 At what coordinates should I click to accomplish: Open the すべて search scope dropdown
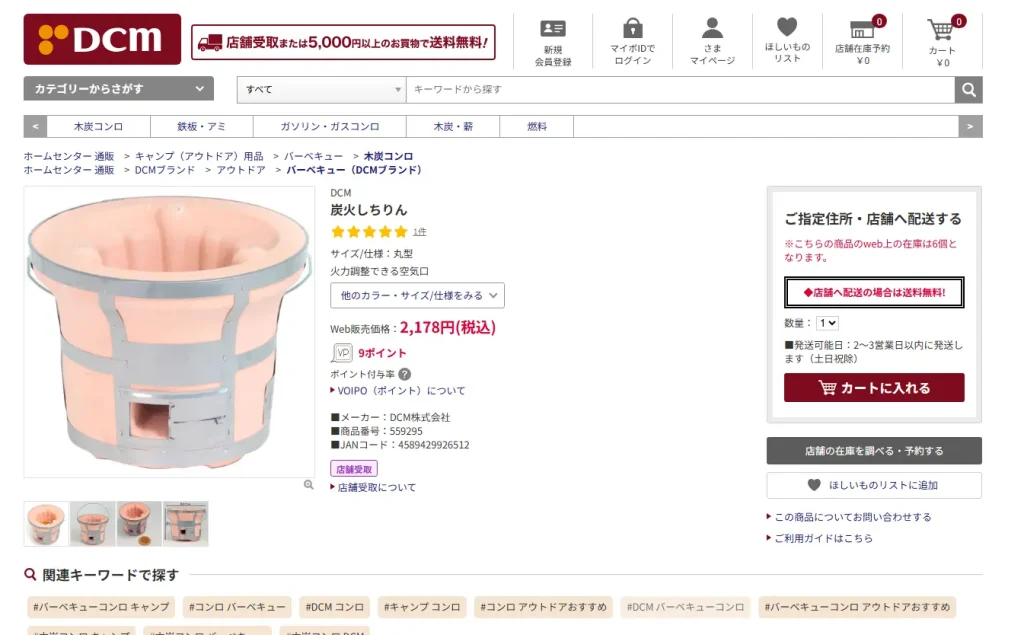click(320, 89)
